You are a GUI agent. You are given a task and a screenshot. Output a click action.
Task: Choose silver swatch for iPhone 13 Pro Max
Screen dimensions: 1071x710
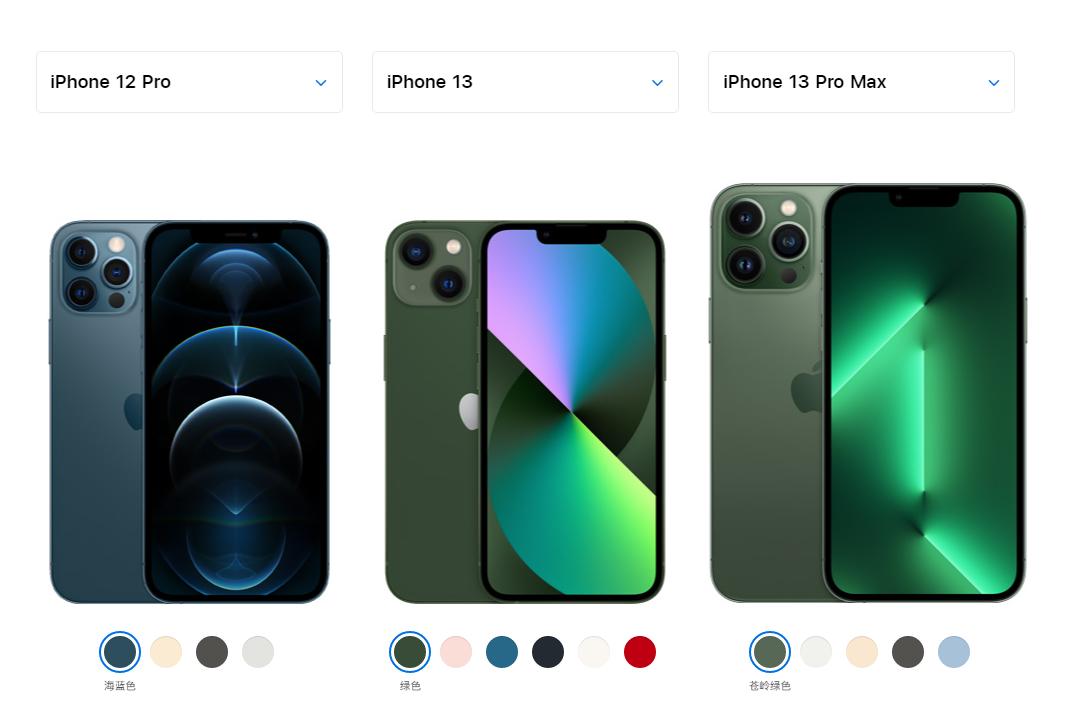tap(816, 652)
